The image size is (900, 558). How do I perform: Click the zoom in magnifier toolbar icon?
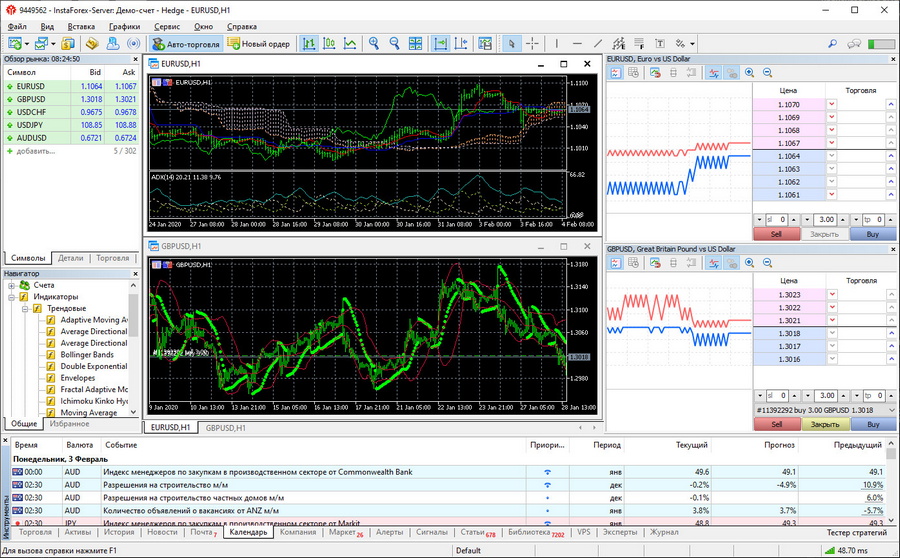pyautogui.click(x=374, y=44)
